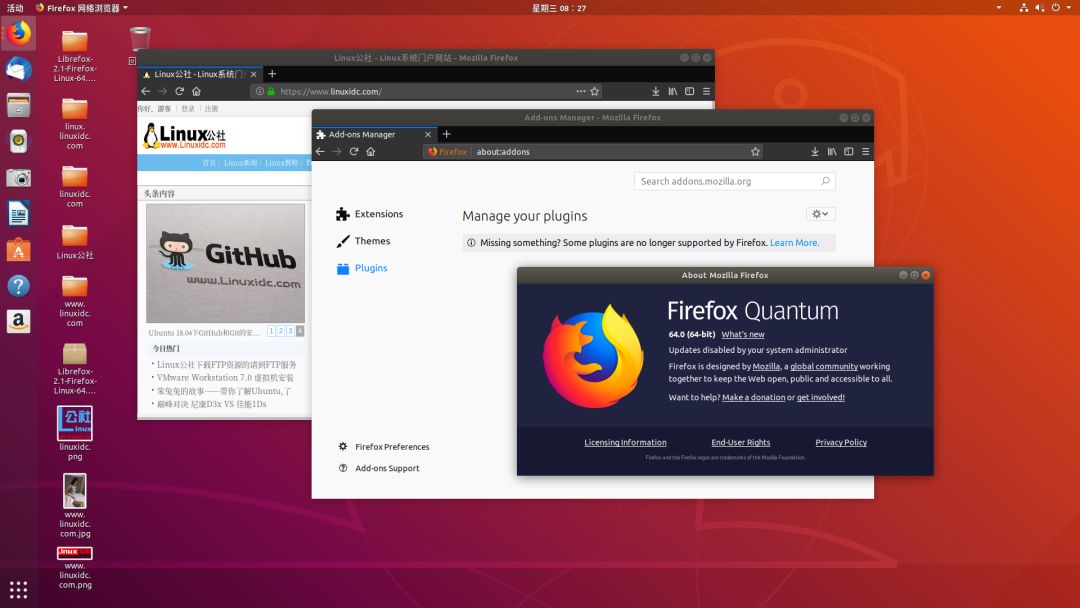Click the green padlock in linuxidc address bar
This screenshot has height=608, width=1080.
[x=271, y=91]
